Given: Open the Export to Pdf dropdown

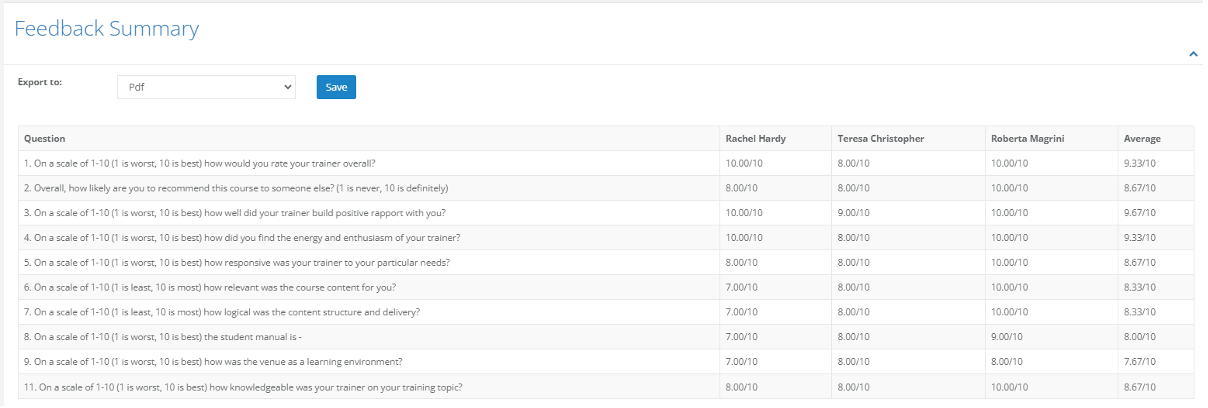Looking at the screenshot, I should 206,87.
